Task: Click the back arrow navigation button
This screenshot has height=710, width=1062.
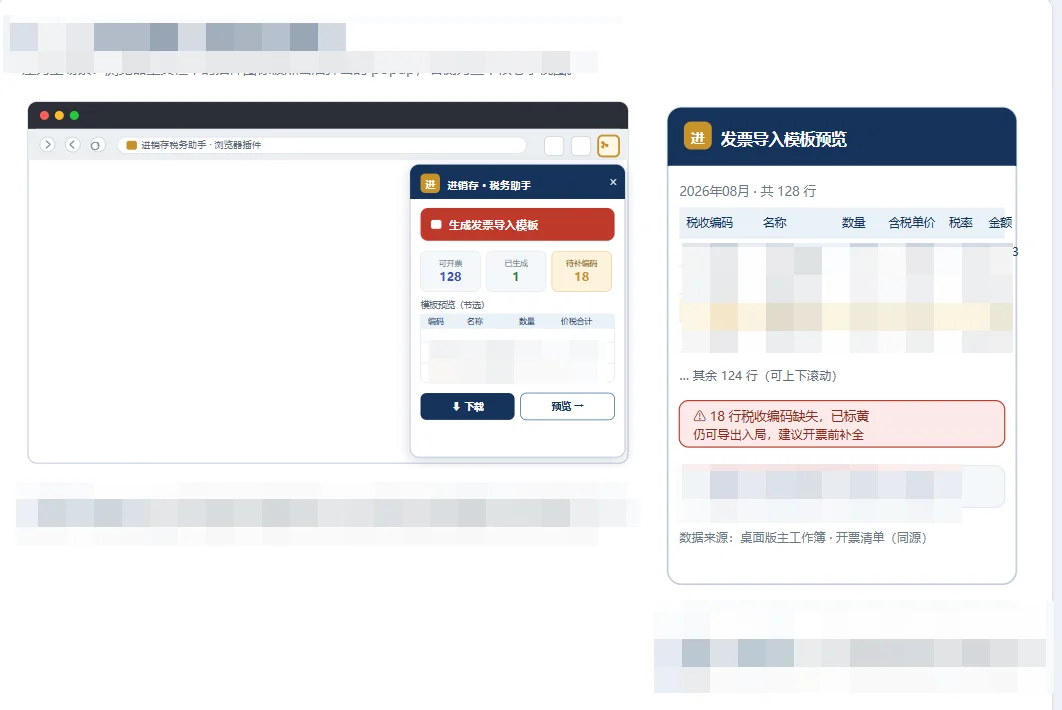Action: [72, 144]
